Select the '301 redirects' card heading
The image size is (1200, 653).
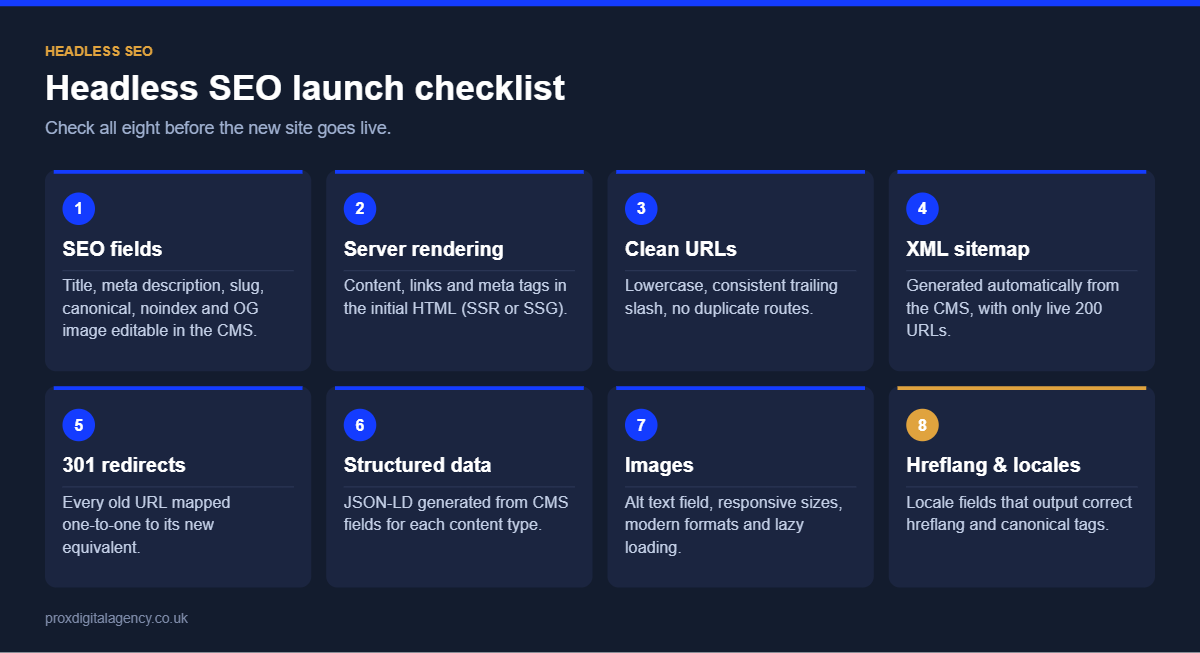124,465
